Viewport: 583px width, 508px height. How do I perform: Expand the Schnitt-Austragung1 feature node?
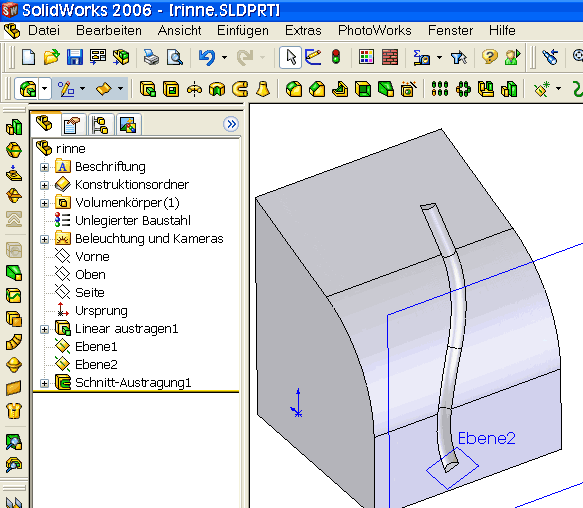click(x=44, y=383)
